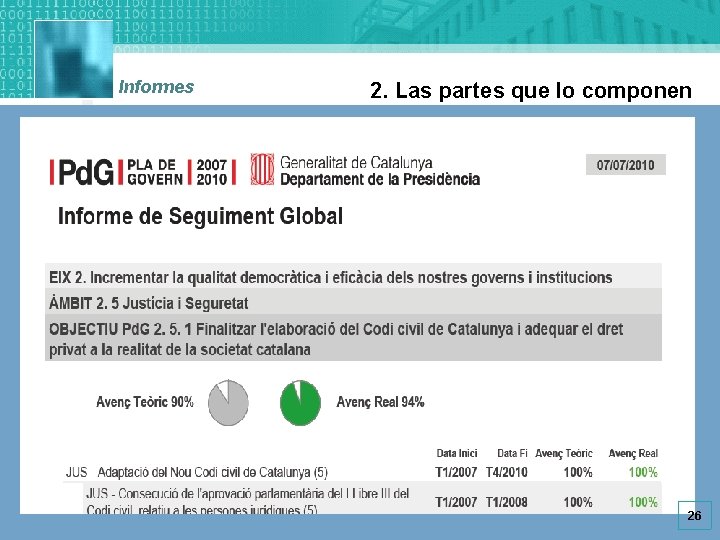This screenshot has width=720, height=540.
Task: Click the 07/07/2010 date box
Action: coord(625,165)
